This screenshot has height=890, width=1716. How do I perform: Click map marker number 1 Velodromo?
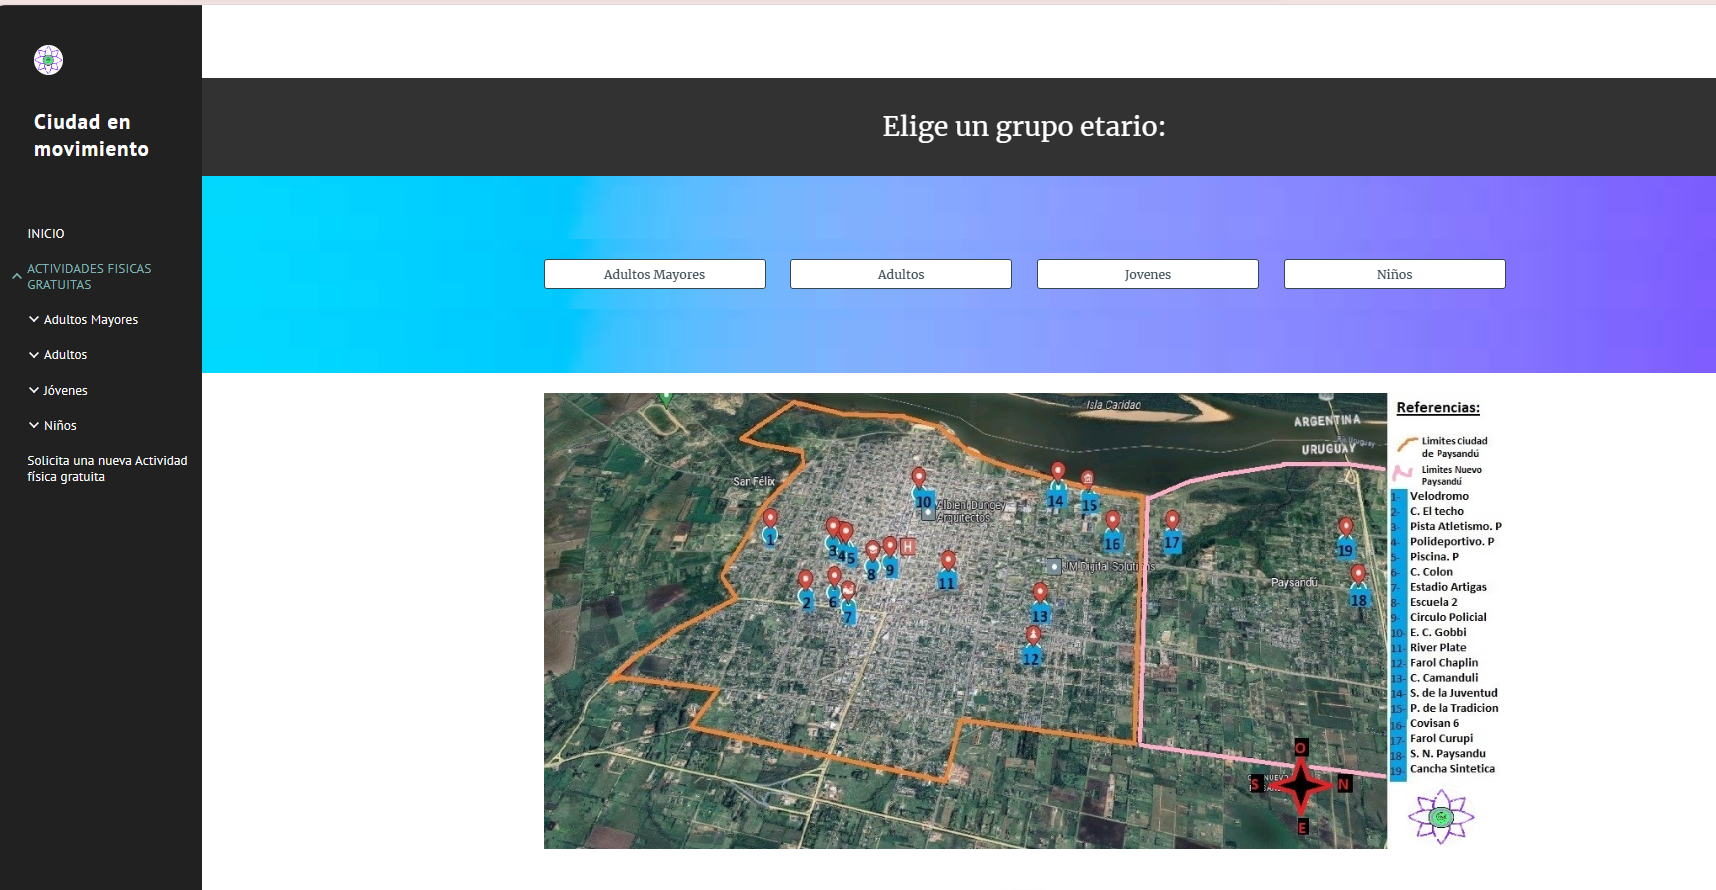tap(770, 519)
